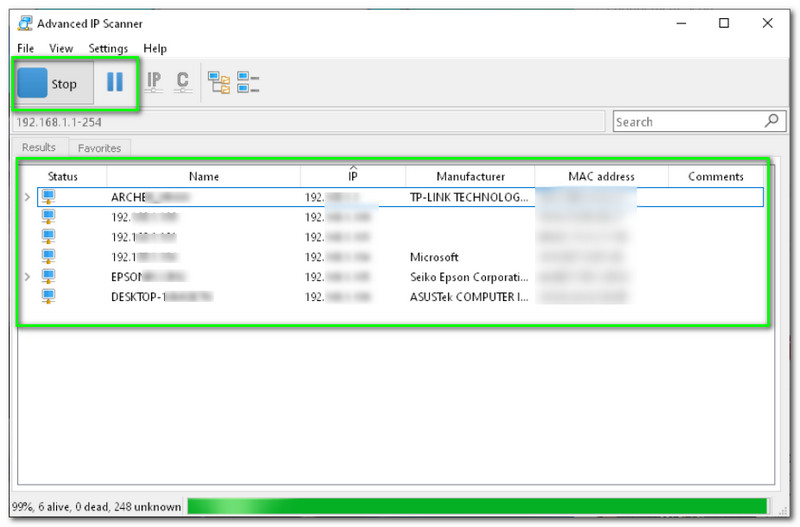Viewport: 800px width, 527px height.
Task: Switch to the Favorites tab
Action: point(100,148)
